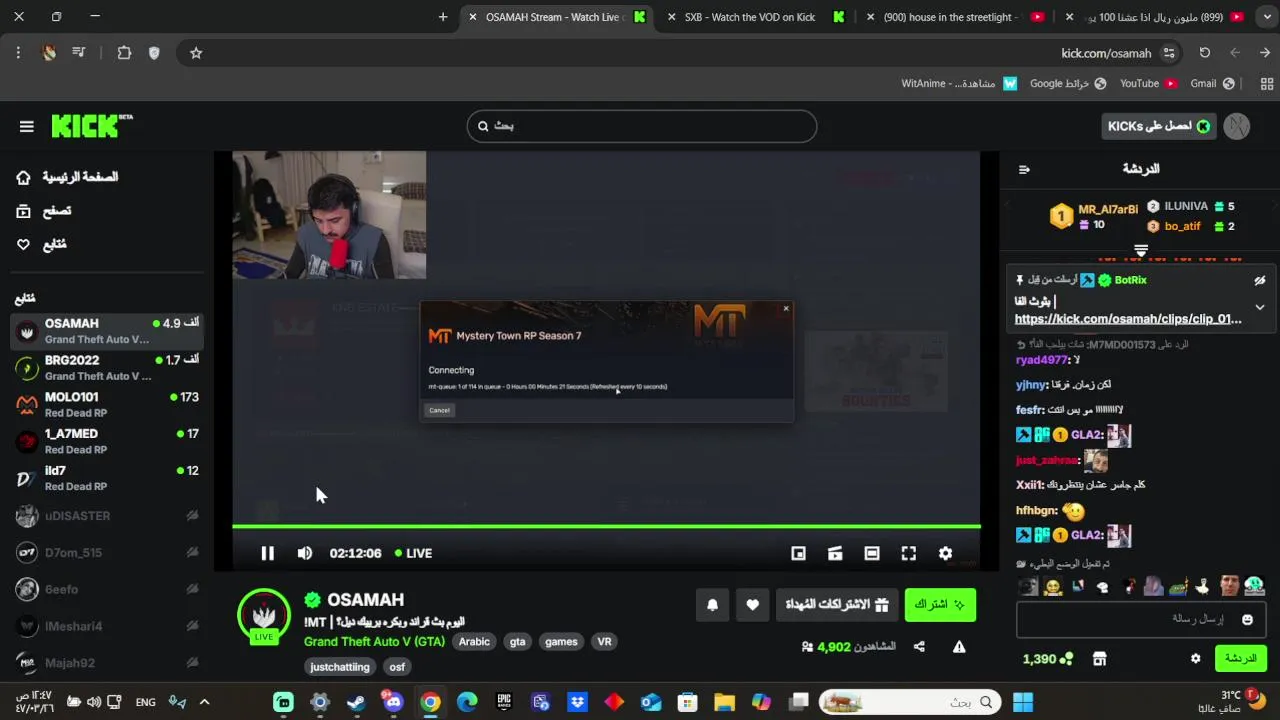Jump to LIVE in the player
Screen dimensions: 1280x720
click(413, 553)
